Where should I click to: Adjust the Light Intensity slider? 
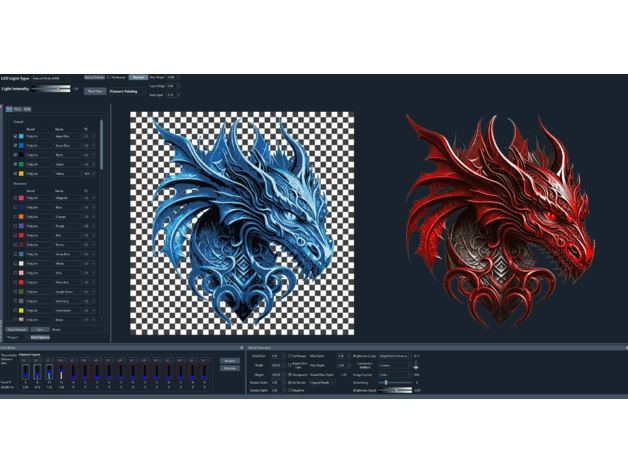[x=51, y=89]
